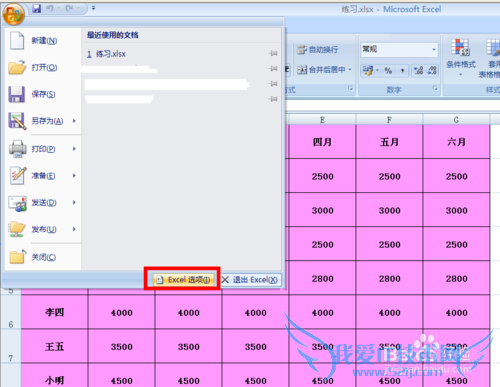500x387 pixels.
Task: Click 条件格式 conditional formatting
Action: click(461, 57)
